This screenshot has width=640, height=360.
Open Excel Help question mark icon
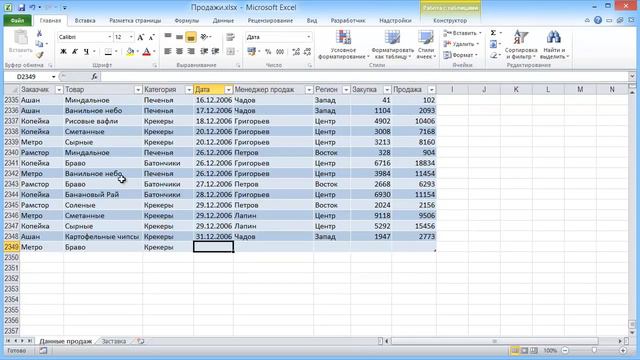click(598, 20)
